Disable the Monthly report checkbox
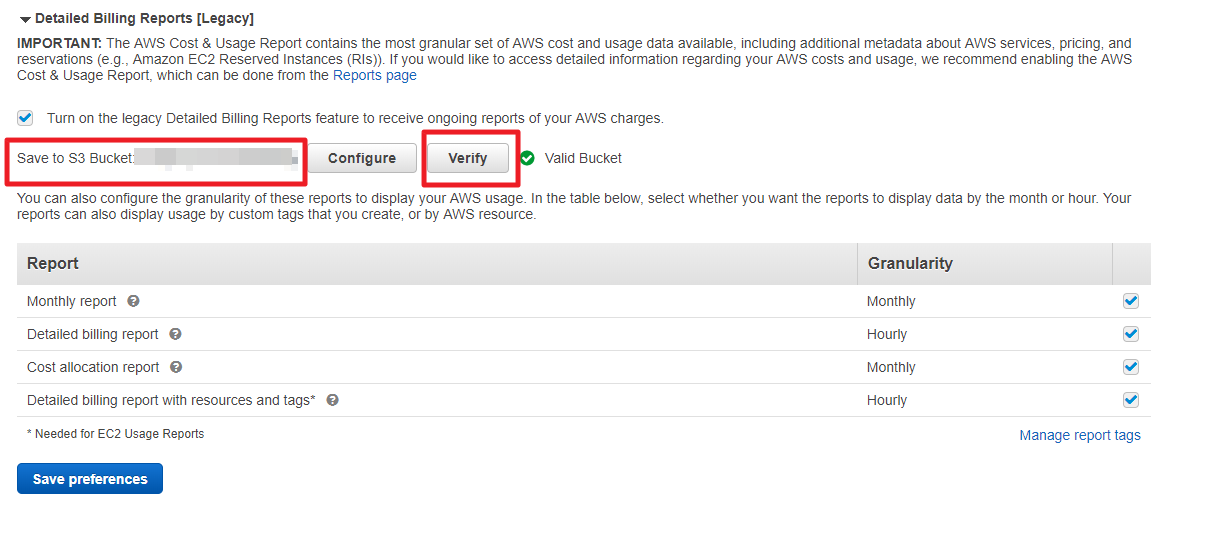Image resolution: width=1213 pixels, height=535 pixels. (1131, 301)
